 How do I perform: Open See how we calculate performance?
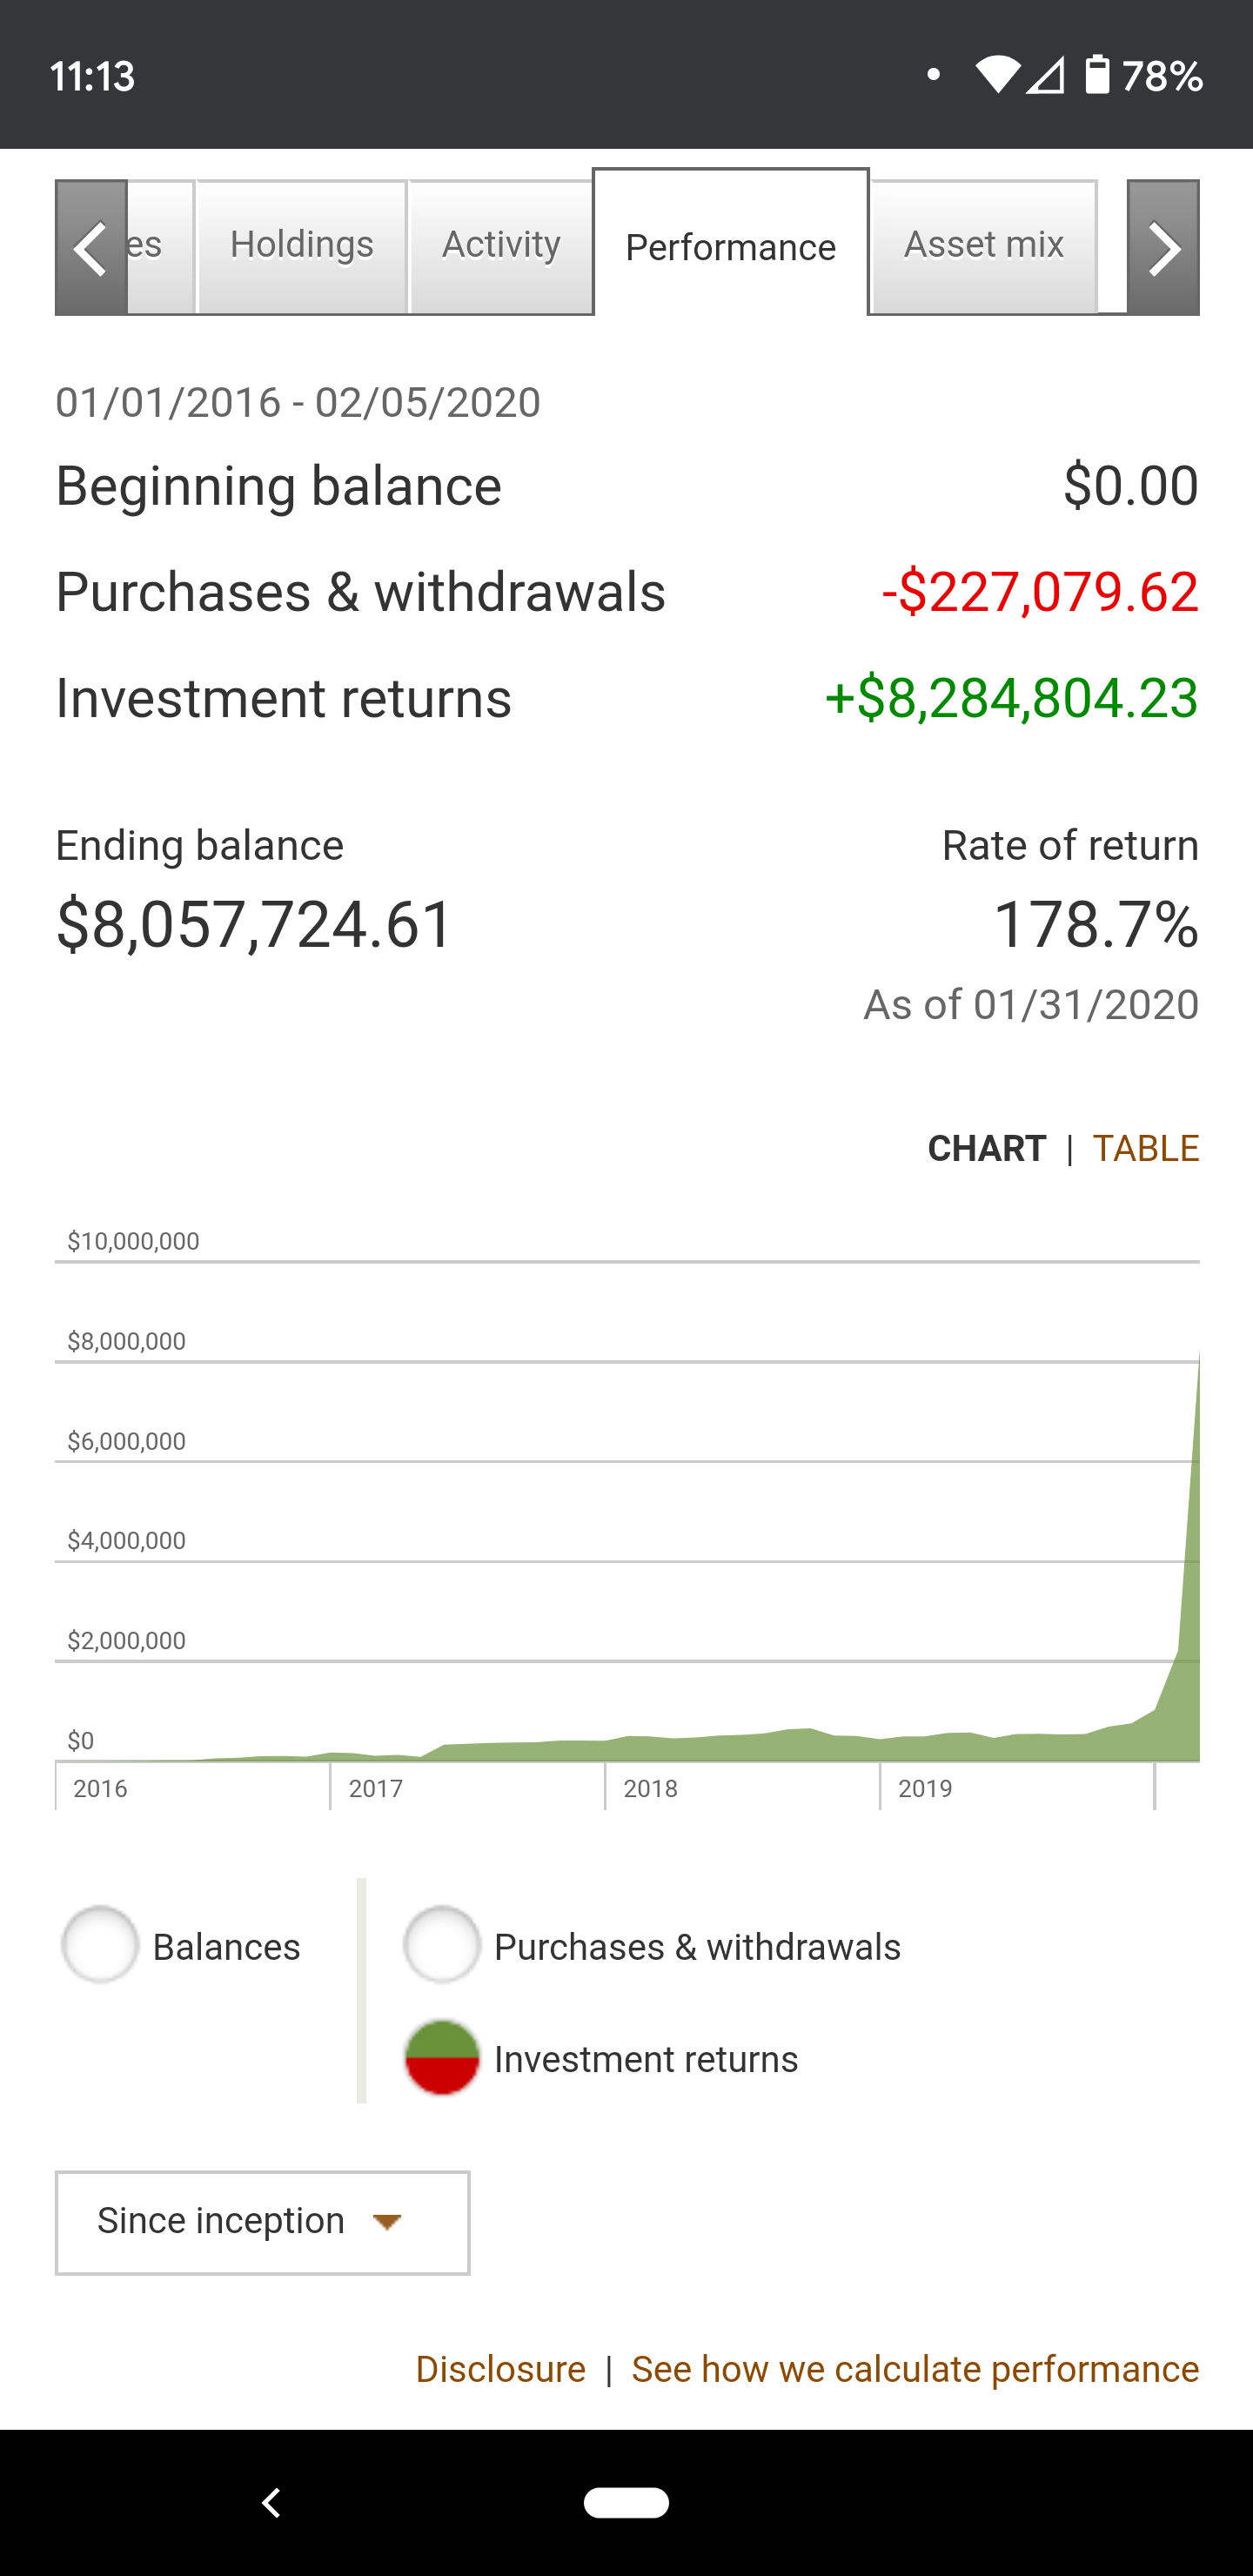coord(915,2369)
